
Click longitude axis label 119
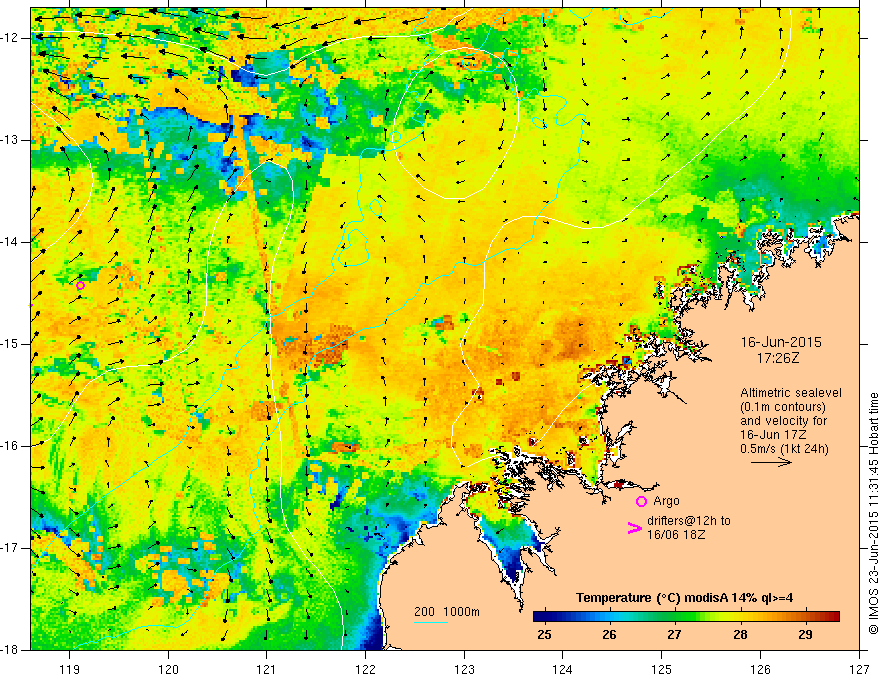70,669
